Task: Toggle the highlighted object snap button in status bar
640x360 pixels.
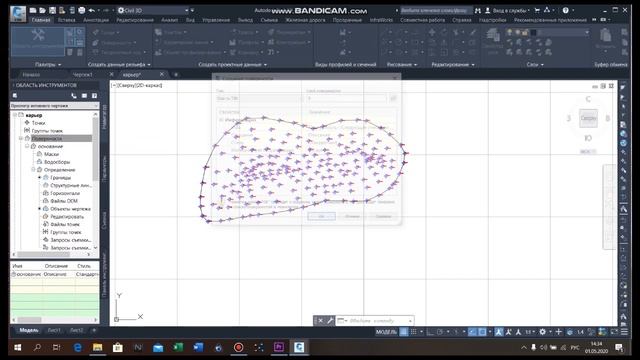Action: click(x=482, y=332)
